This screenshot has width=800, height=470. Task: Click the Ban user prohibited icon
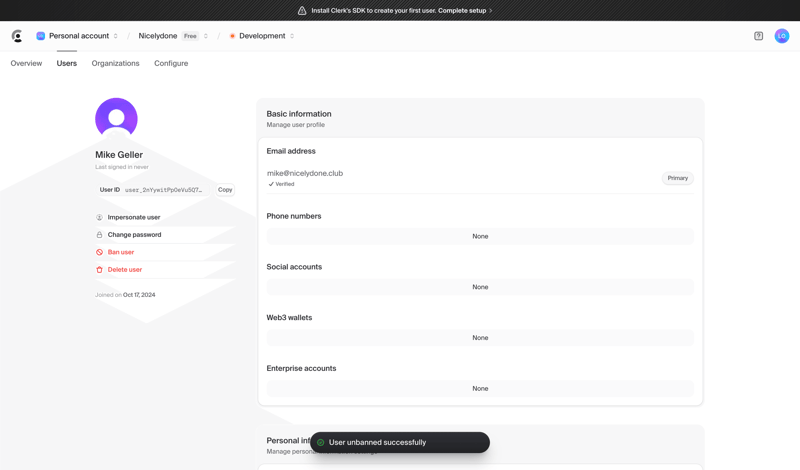(x=99, y=252)
